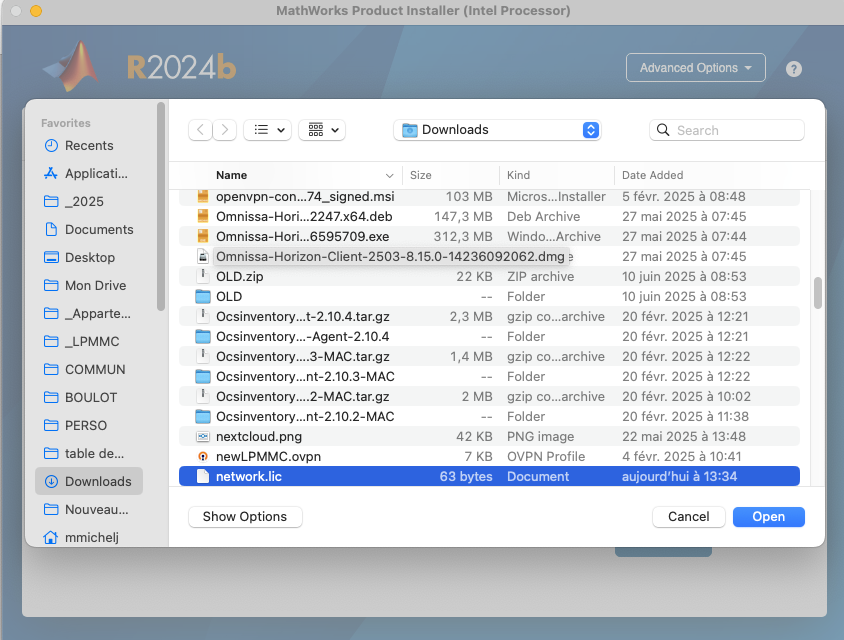Select Ocsinventory....3-MAC.tar.gz file
Screen dimensions: 844x640
(x=489, y=356)
